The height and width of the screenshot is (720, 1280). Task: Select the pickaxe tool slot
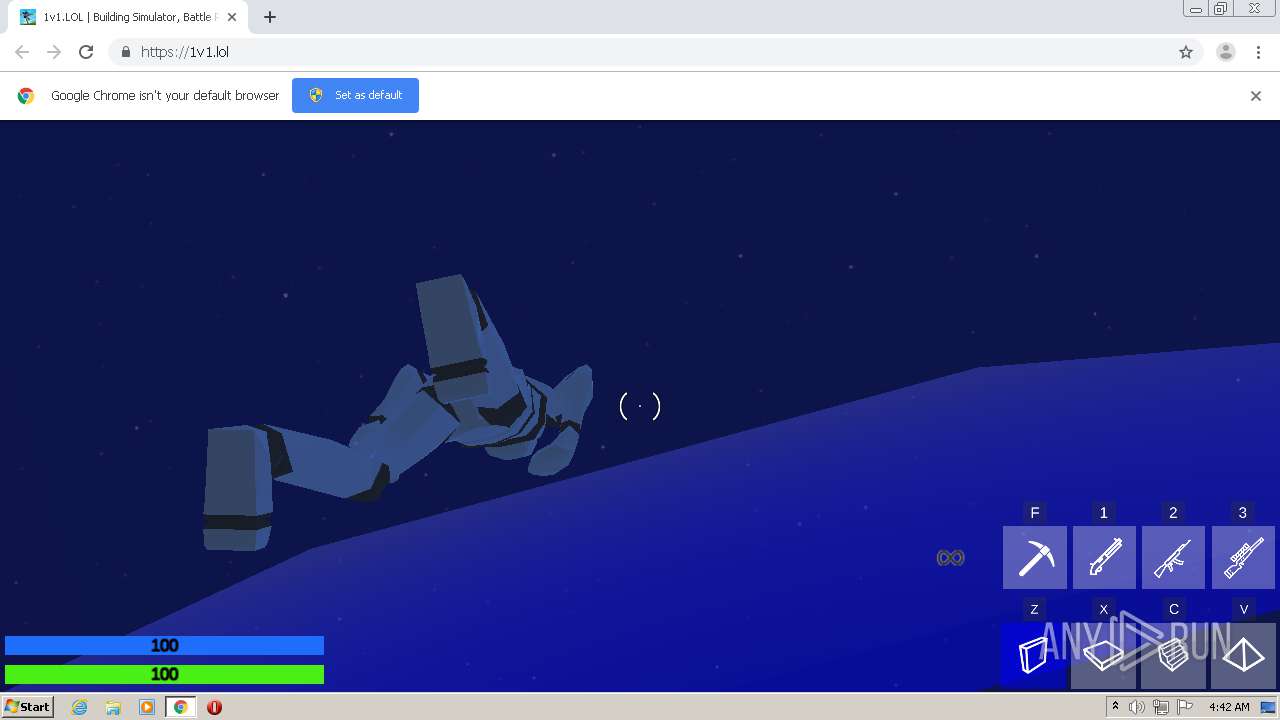1035,557
